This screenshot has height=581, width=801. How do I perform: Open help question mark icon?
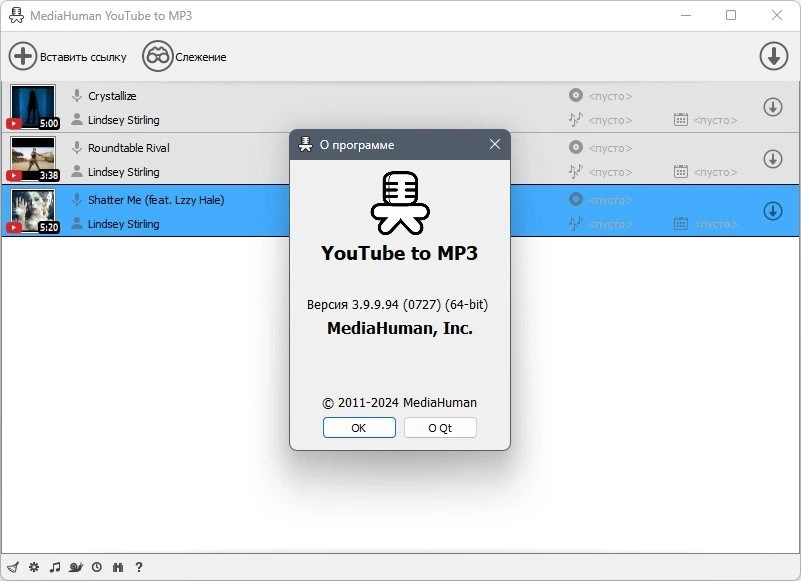click(x=139, y=567)
